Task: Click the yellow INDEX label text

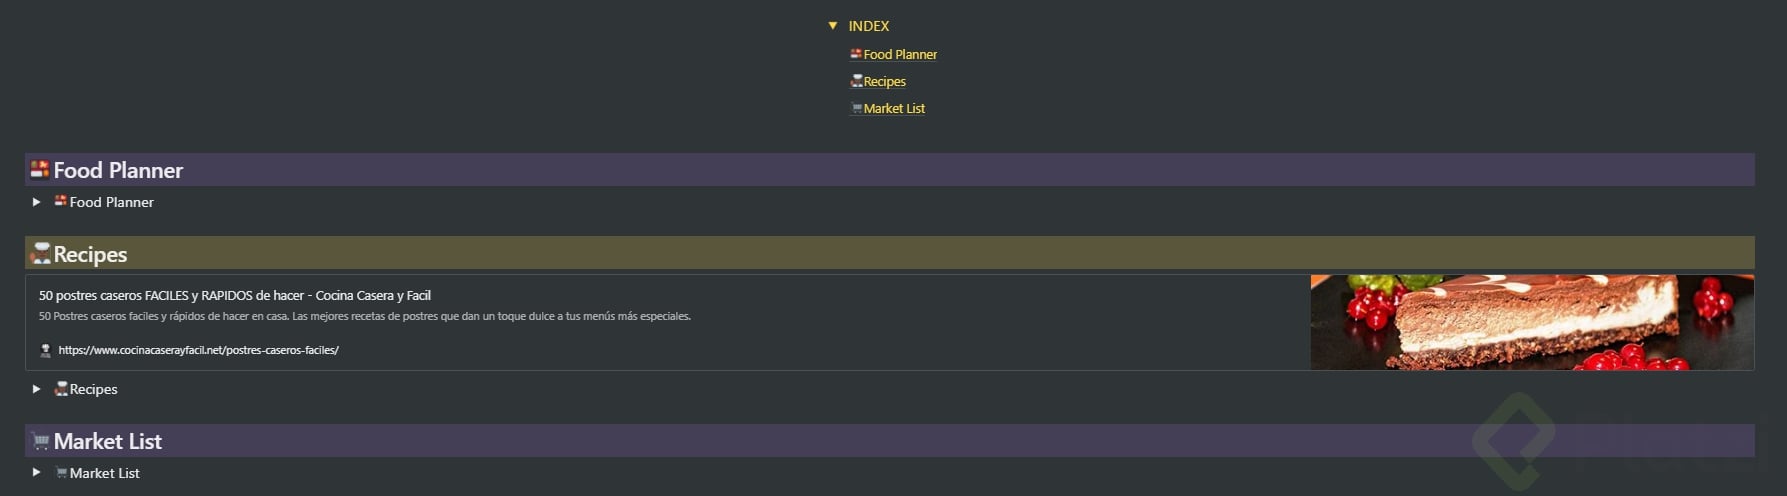Action: pyautogui.click(x=868, y=26)
